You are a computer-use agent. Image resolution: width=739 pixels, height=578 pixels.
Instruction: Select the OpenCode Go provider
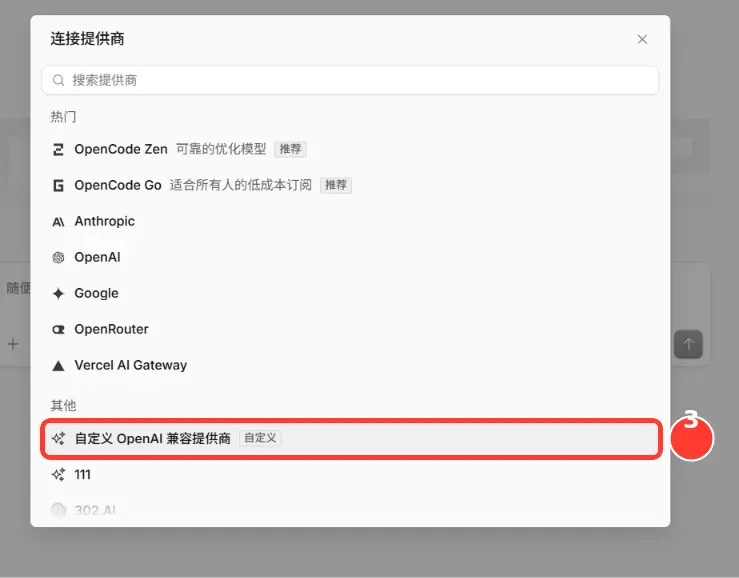pyautogui.click(x=350, y=185)
